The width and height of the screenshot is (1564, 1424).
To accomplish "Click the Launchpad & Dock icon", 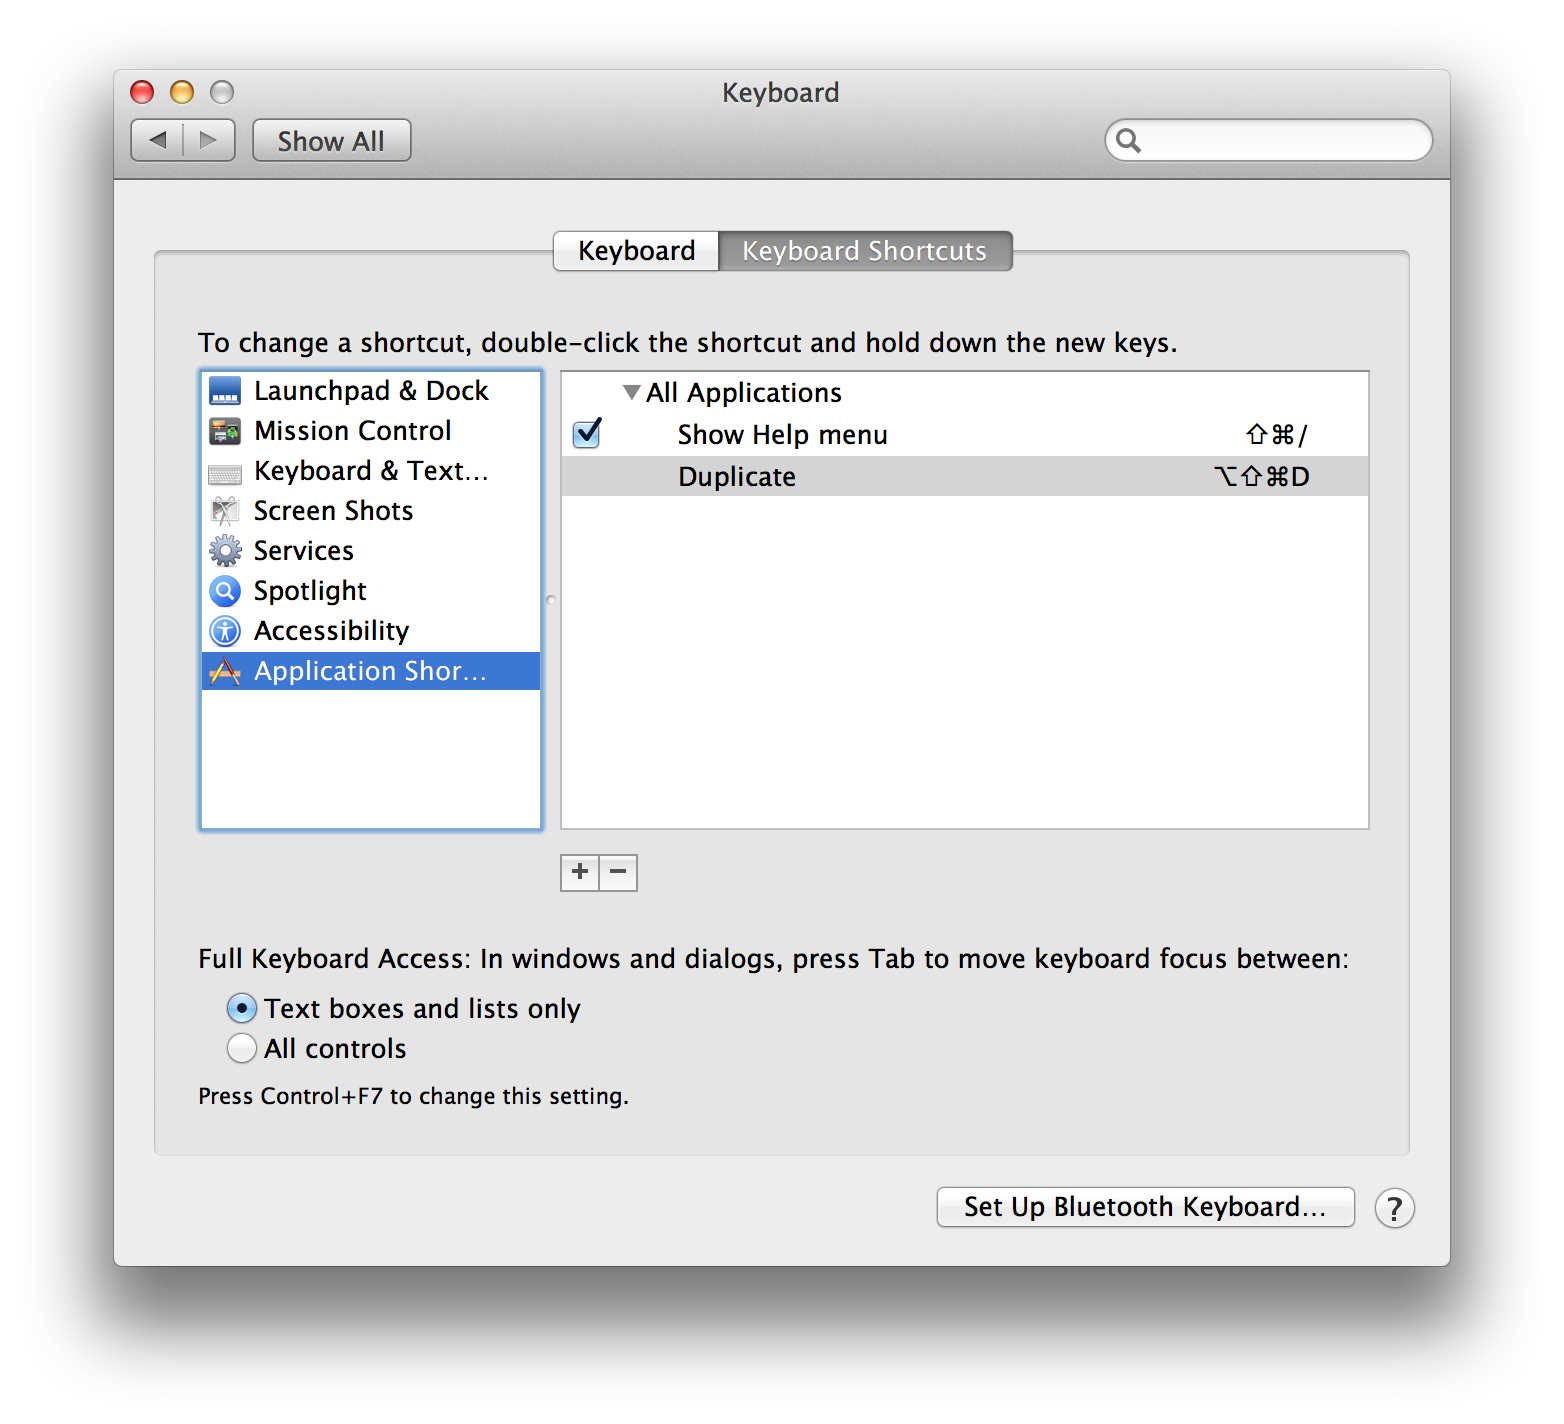I will [x=225, y=391].
